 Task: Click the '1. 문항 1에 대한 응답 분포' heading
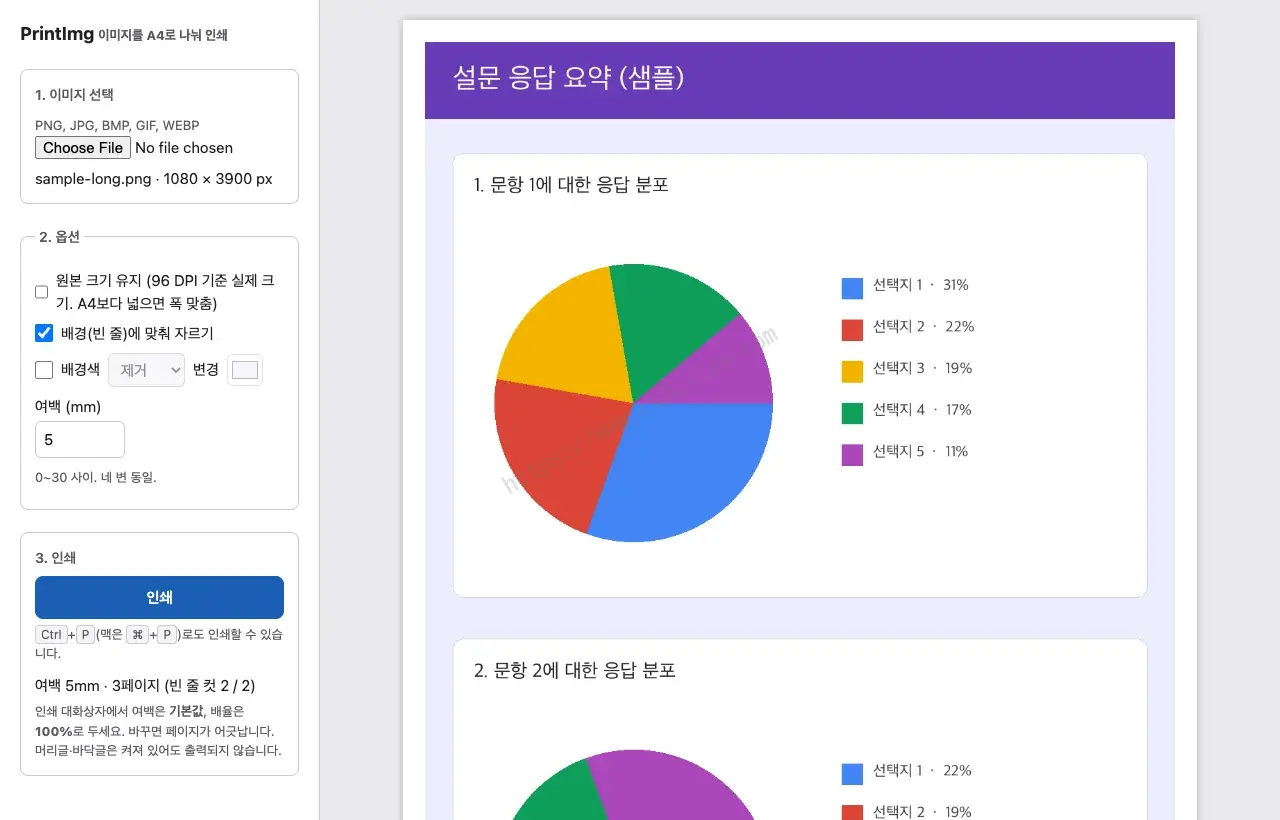click(571, 185)
